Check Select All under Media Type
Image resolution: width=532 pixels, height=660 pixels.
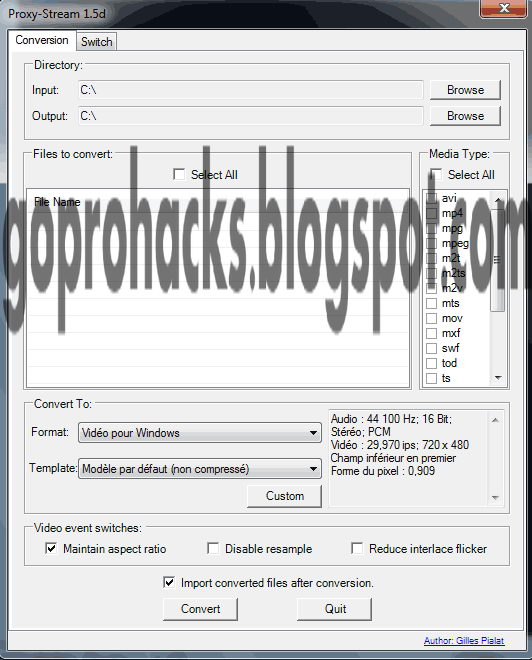[x=436, y=174]
